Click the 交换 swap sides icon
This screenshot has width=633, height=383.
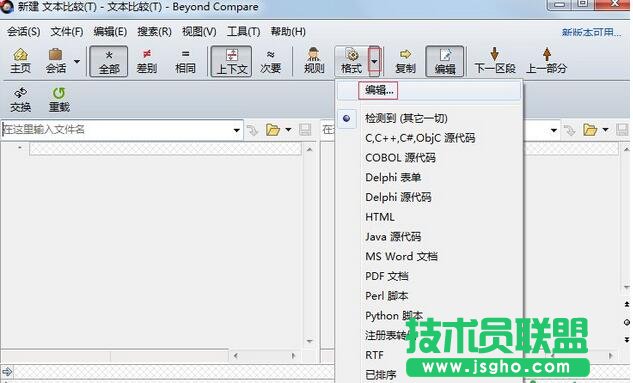[x=20, y=100]
